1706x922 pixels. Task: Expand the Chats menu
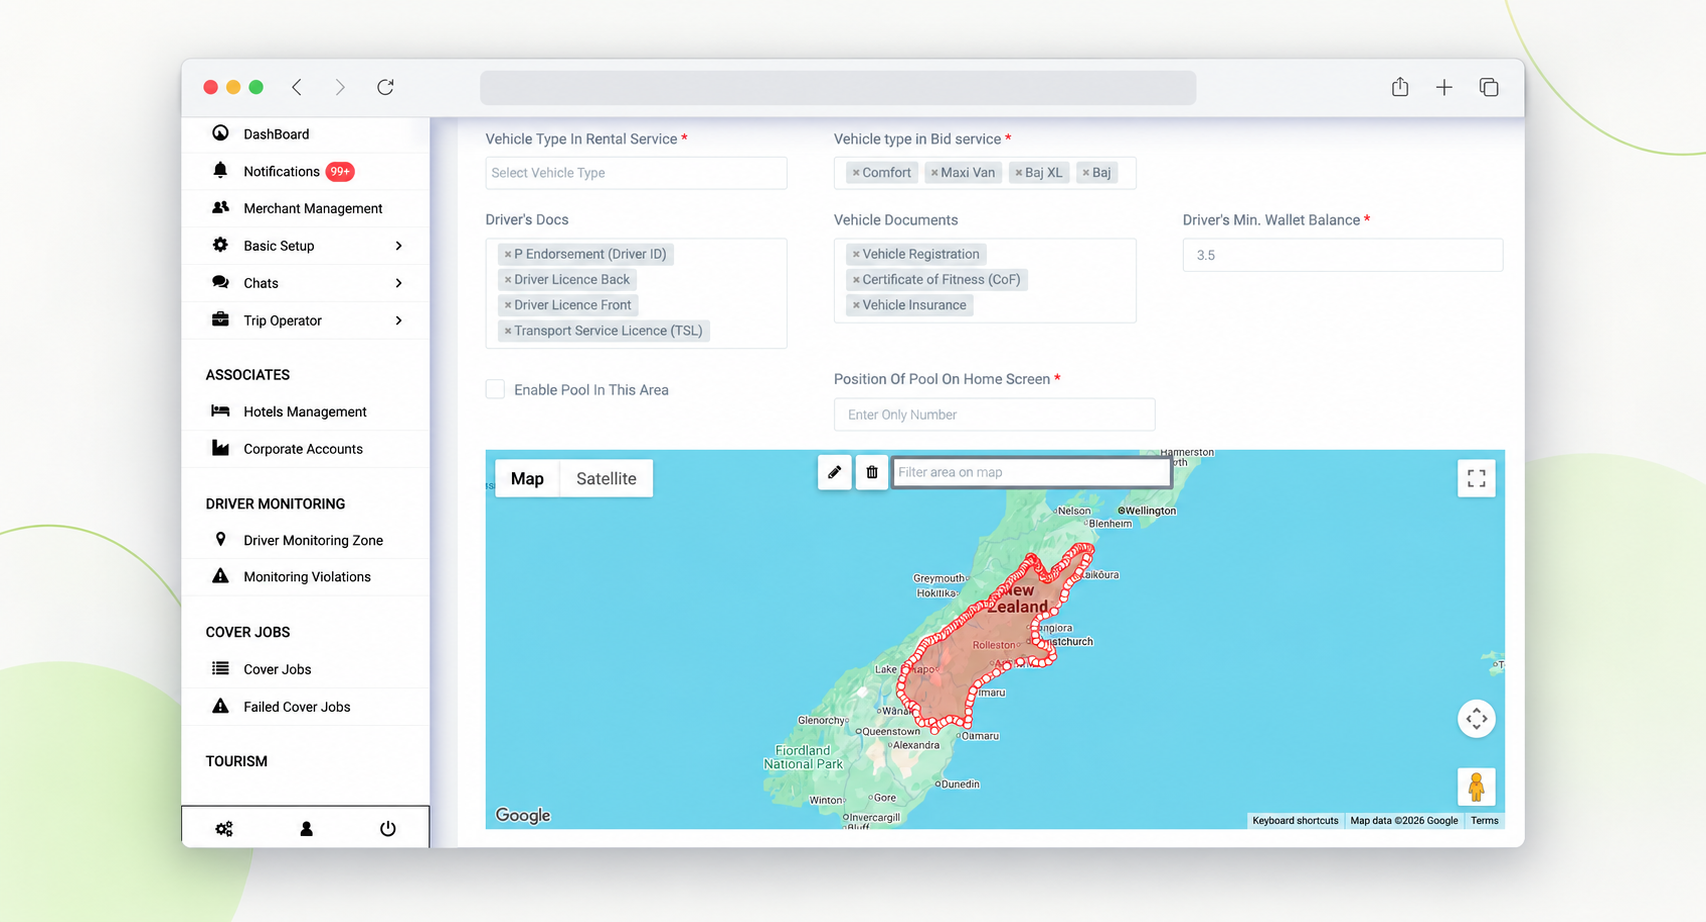[305, 283]
